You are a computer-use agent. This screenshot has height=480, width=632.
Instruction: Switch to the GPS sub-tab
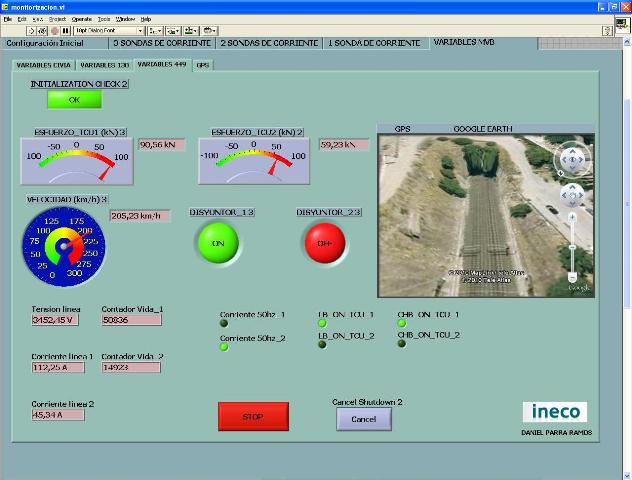(x=203, y=65)
